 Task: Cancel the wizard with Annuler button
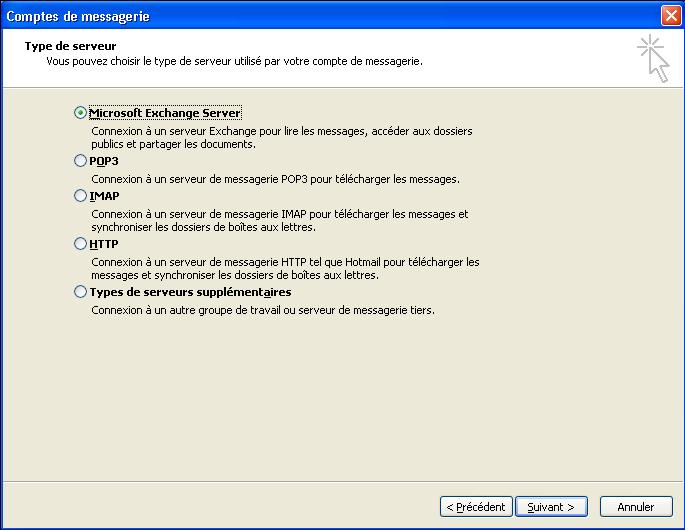click(636, 507)
